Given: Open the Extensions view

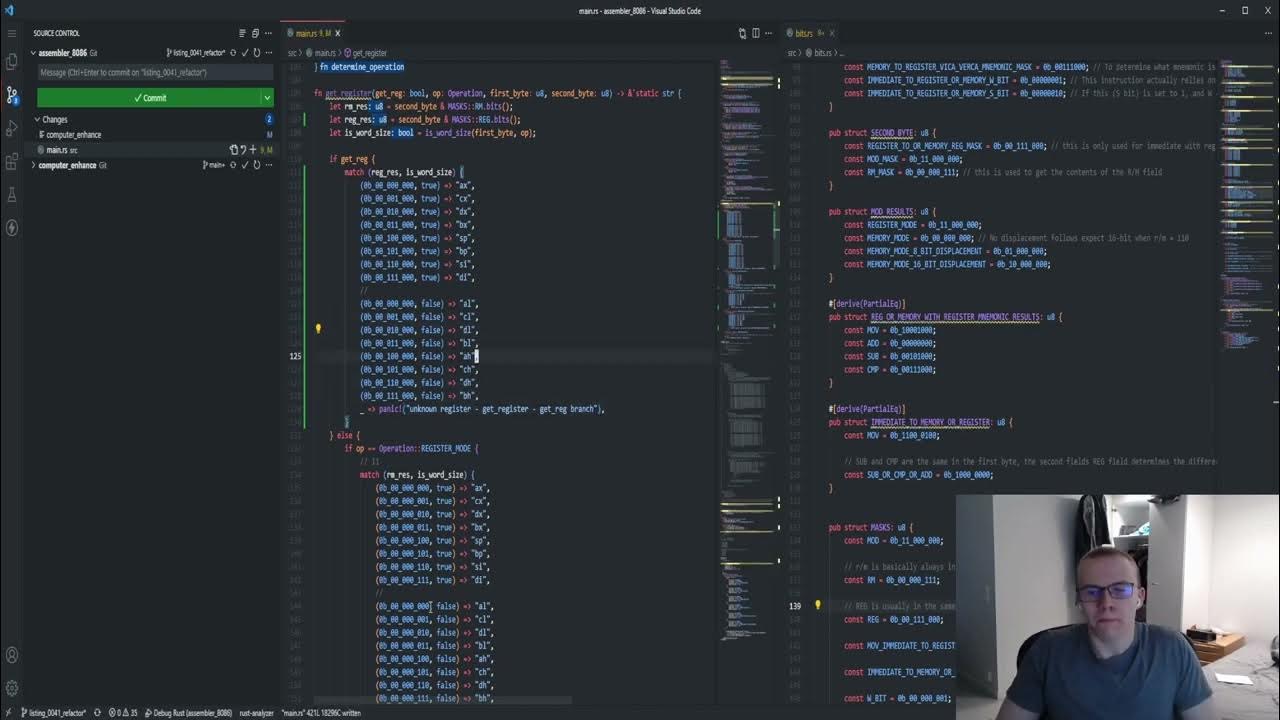Looking at the screenshot, I should pos(12,161).
